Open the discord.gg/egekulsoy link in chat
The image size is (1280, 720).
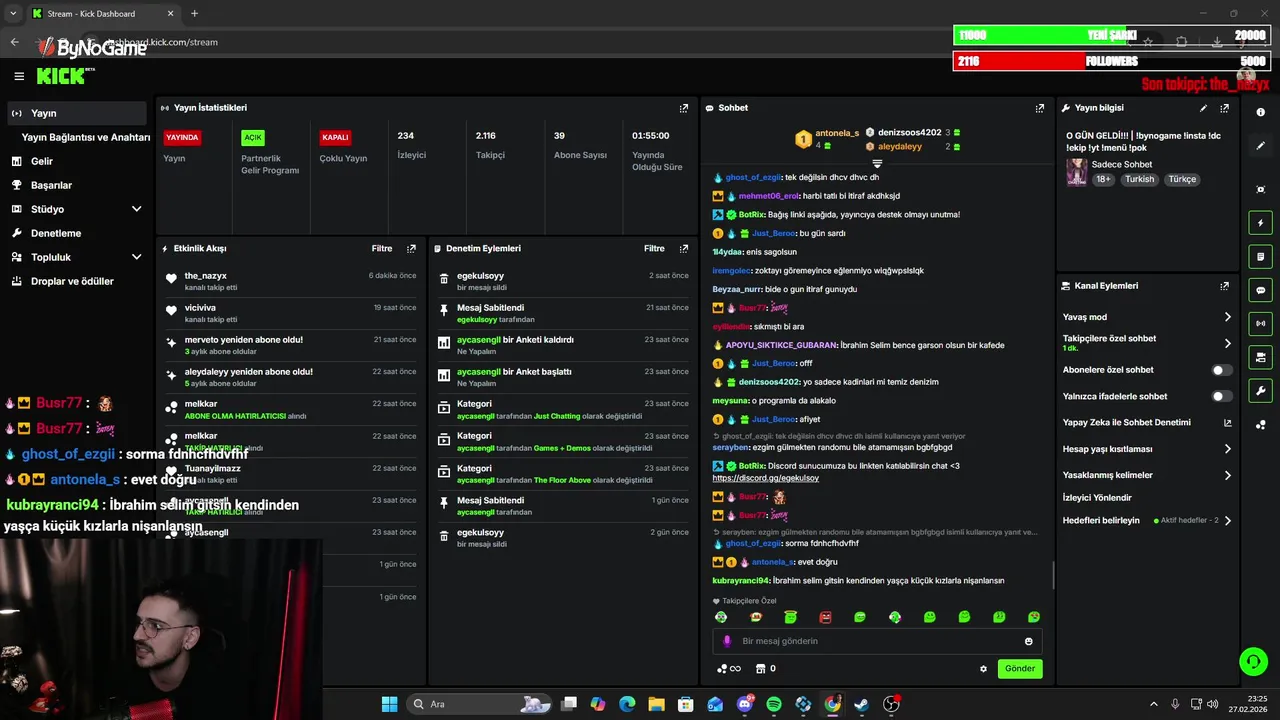click(765, 478)
